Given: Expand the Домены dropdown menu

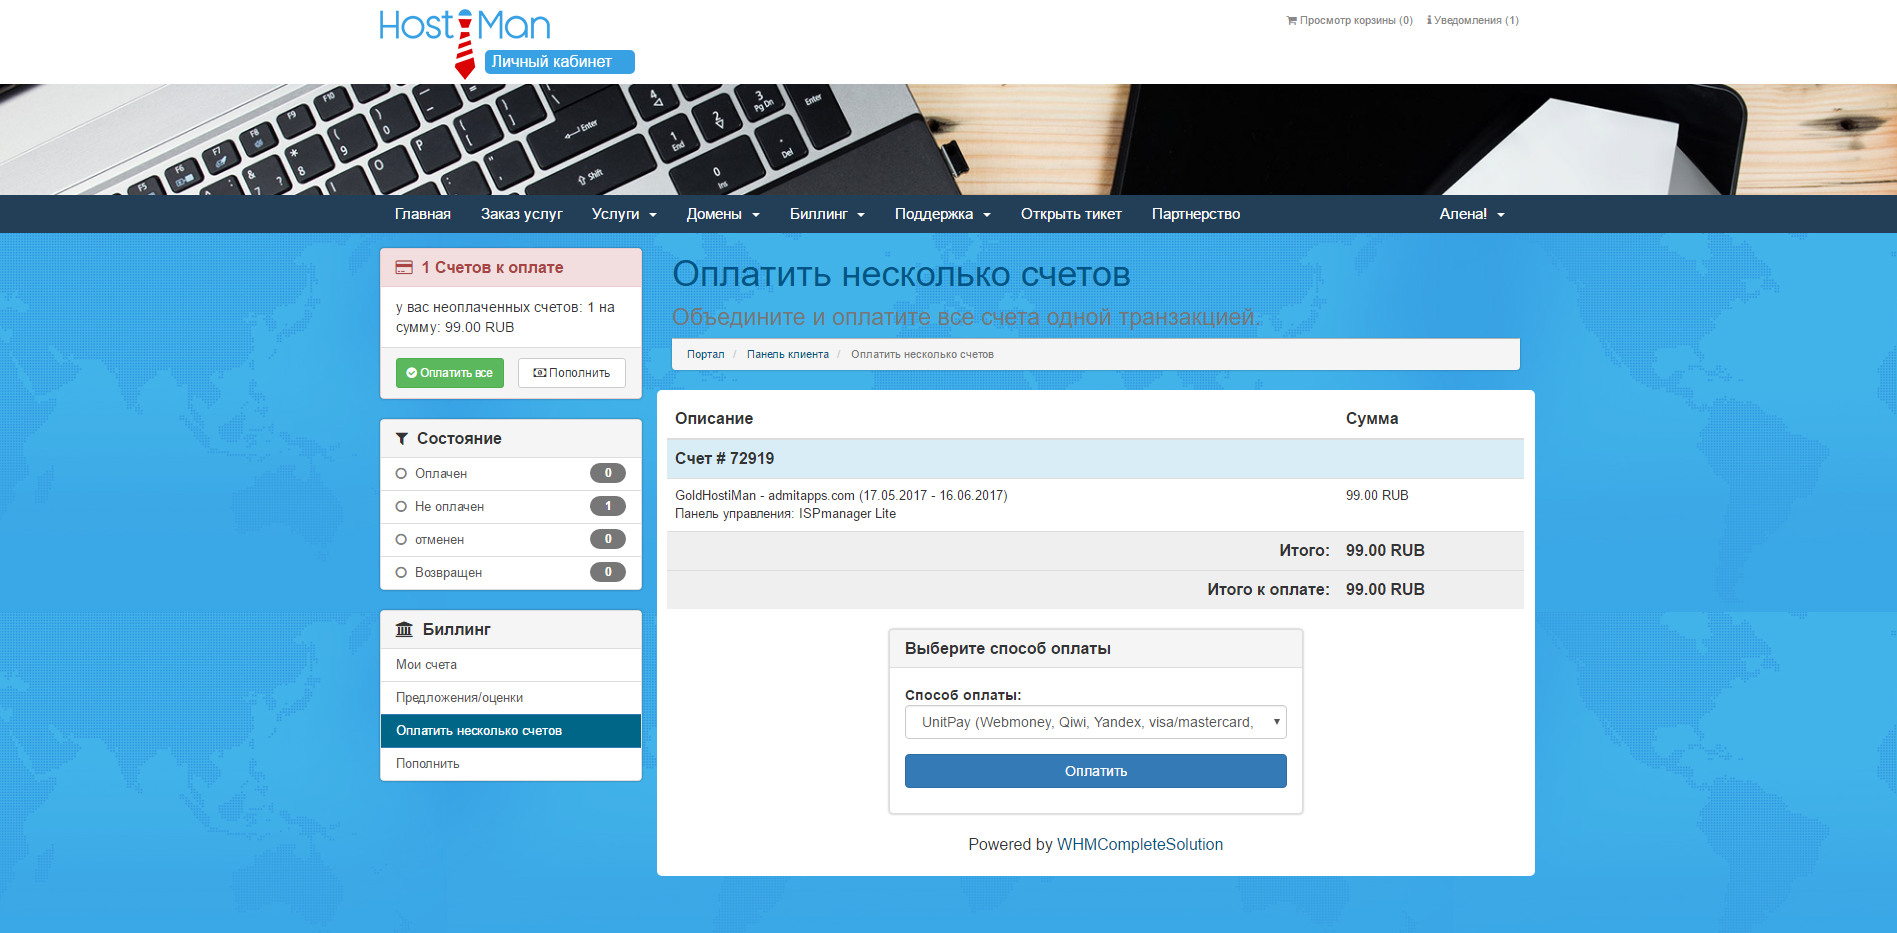Looking at the screenshot, I should 723,214.
